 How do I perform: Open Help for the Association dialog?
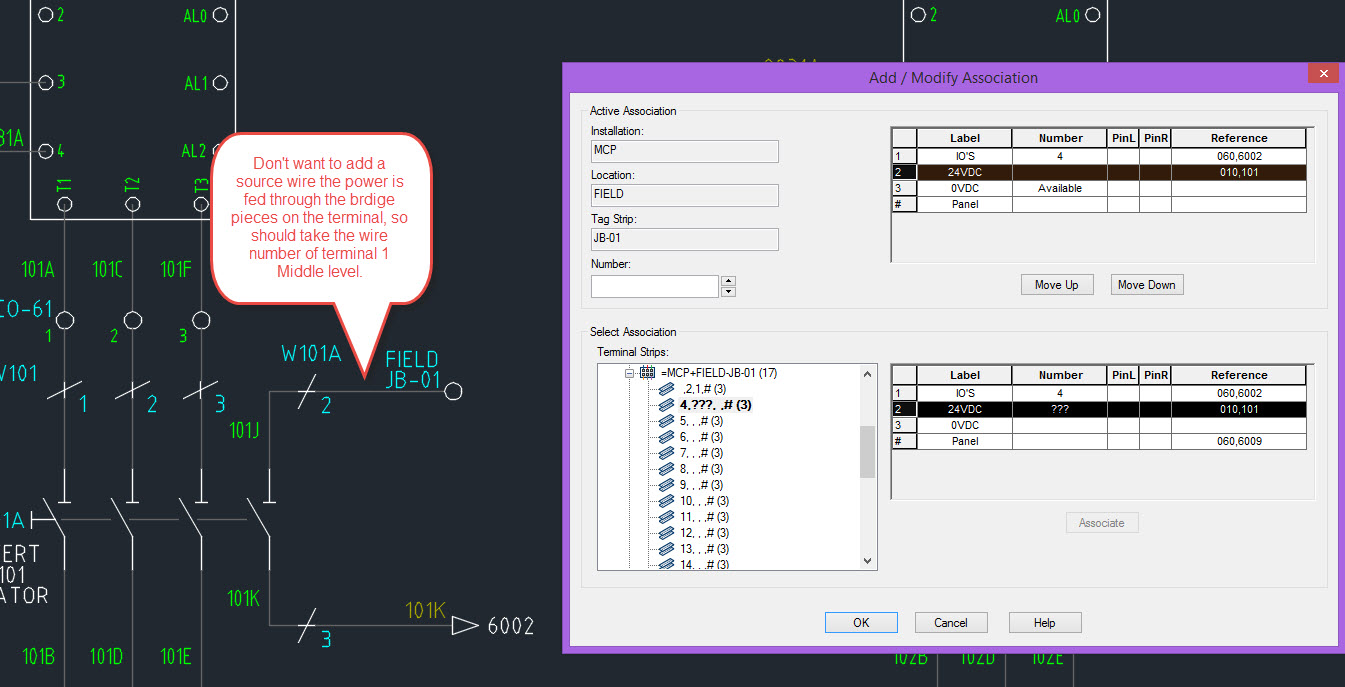[x=1044, y=622]
